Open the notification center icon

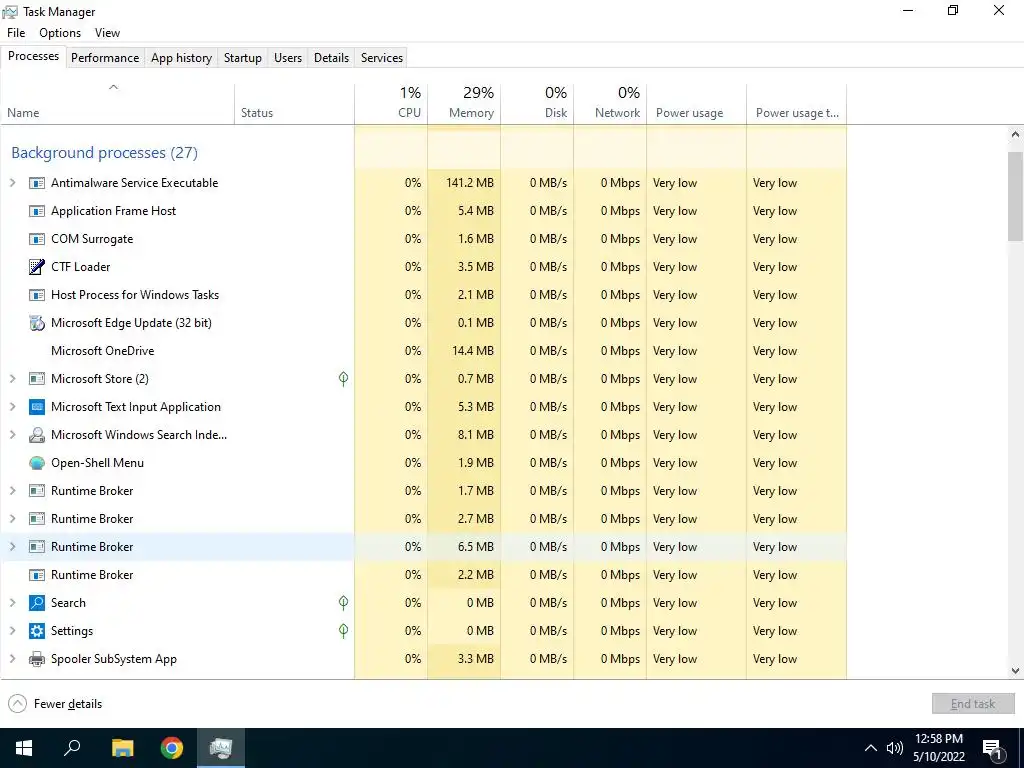point(993,748)
